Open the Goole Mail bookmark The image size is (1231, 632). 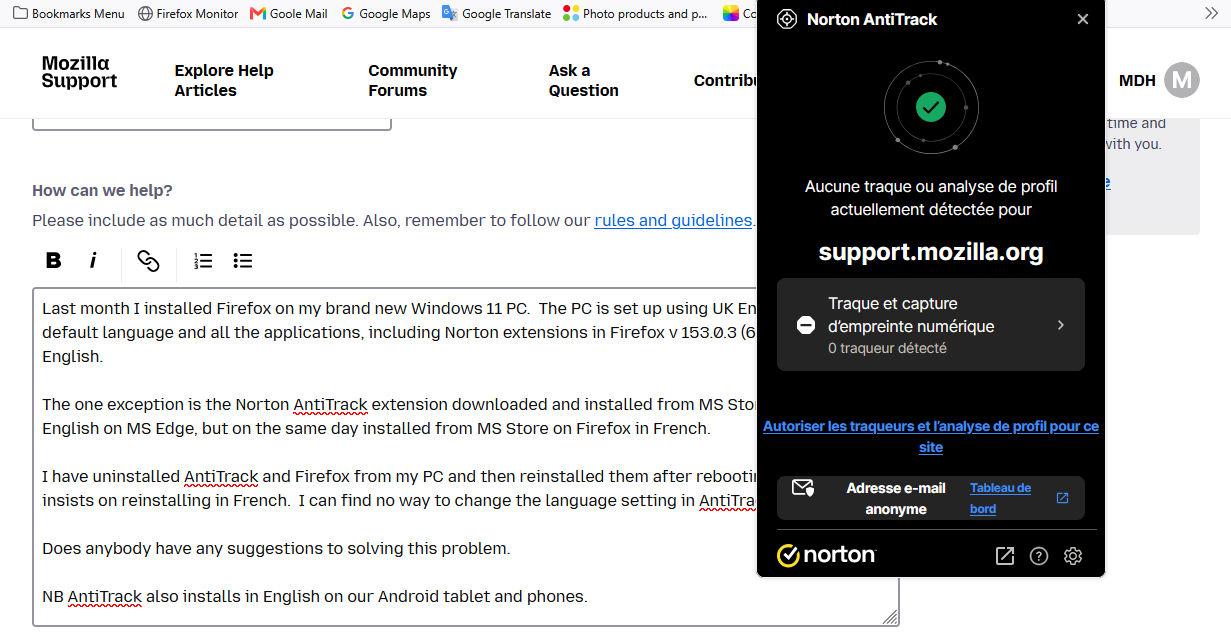coord(289,14)
